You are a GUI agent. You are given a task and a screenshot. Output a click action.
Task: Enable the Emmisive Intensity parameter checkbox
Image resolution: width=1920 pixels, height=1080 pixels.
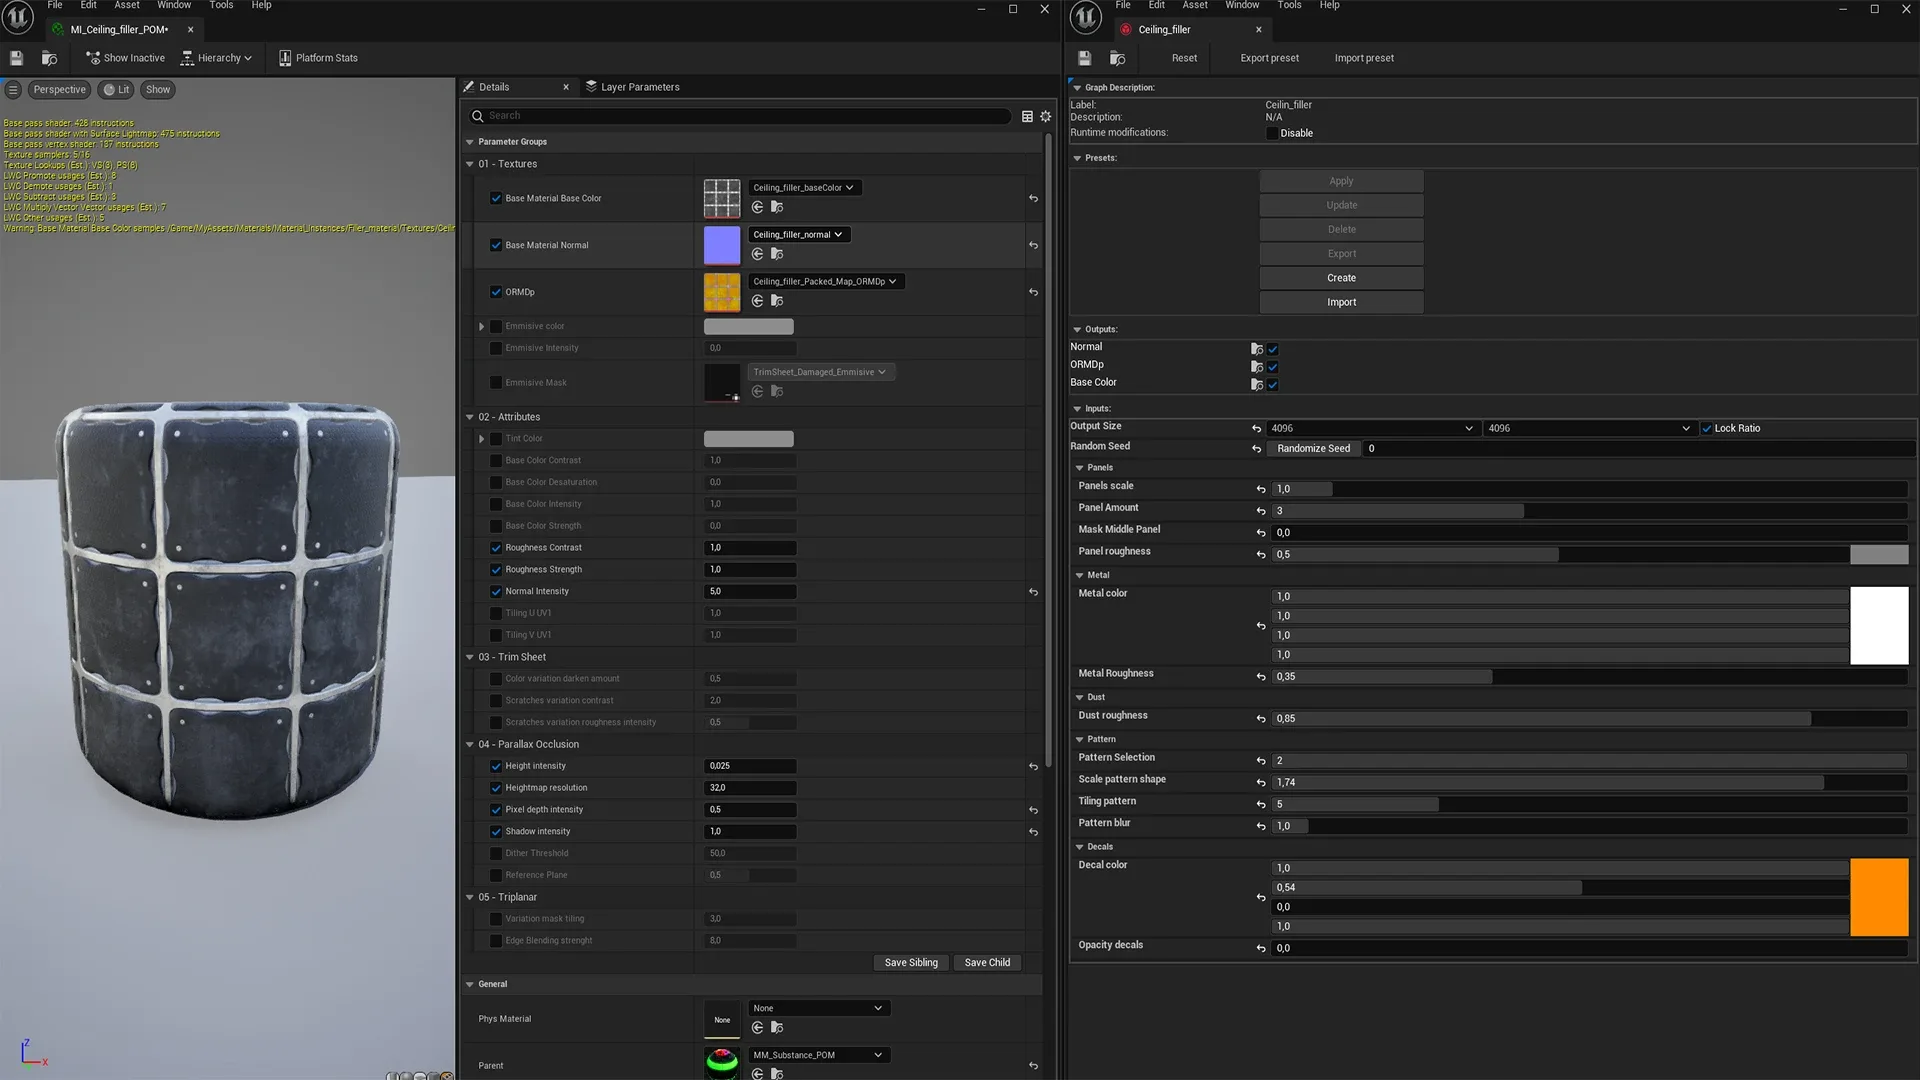pos(496,348)
